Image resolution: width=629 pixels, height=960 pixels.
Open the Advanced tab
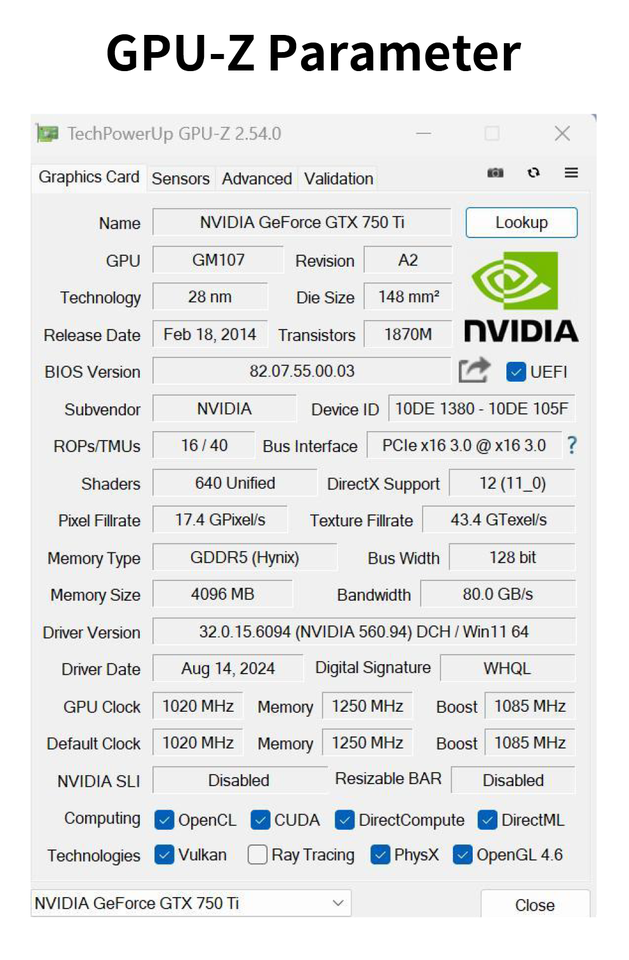tap(257, 179)
